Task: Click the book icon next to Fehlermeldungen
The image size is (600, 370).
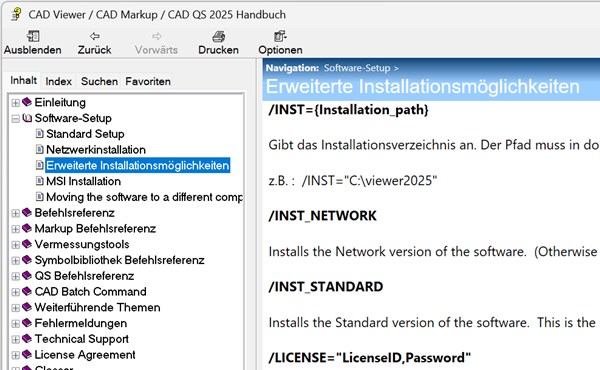Action: coord(26,323)
